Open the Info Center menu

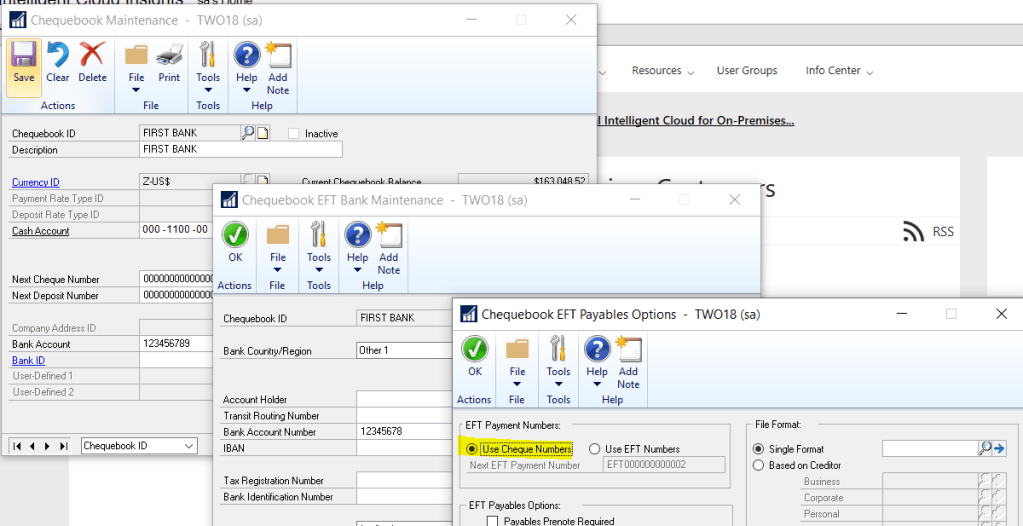coord(839,71)
